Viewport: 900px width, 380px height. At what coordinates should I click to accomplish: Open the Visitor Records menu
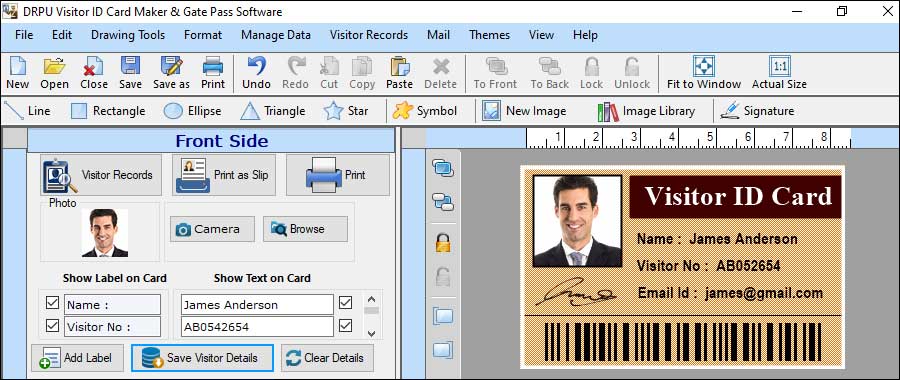point(369,35)
